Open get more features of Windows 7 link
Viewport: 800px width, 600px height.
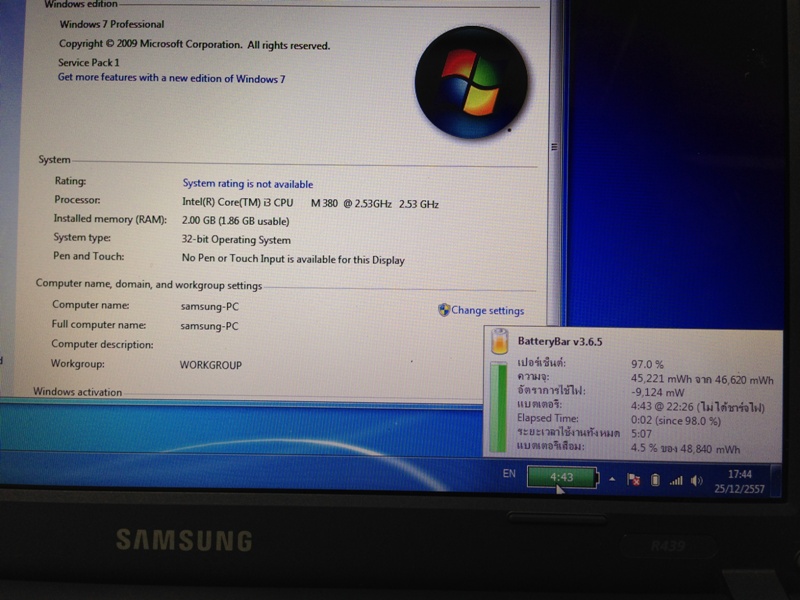pyautogui.click(x=174, y=76)
